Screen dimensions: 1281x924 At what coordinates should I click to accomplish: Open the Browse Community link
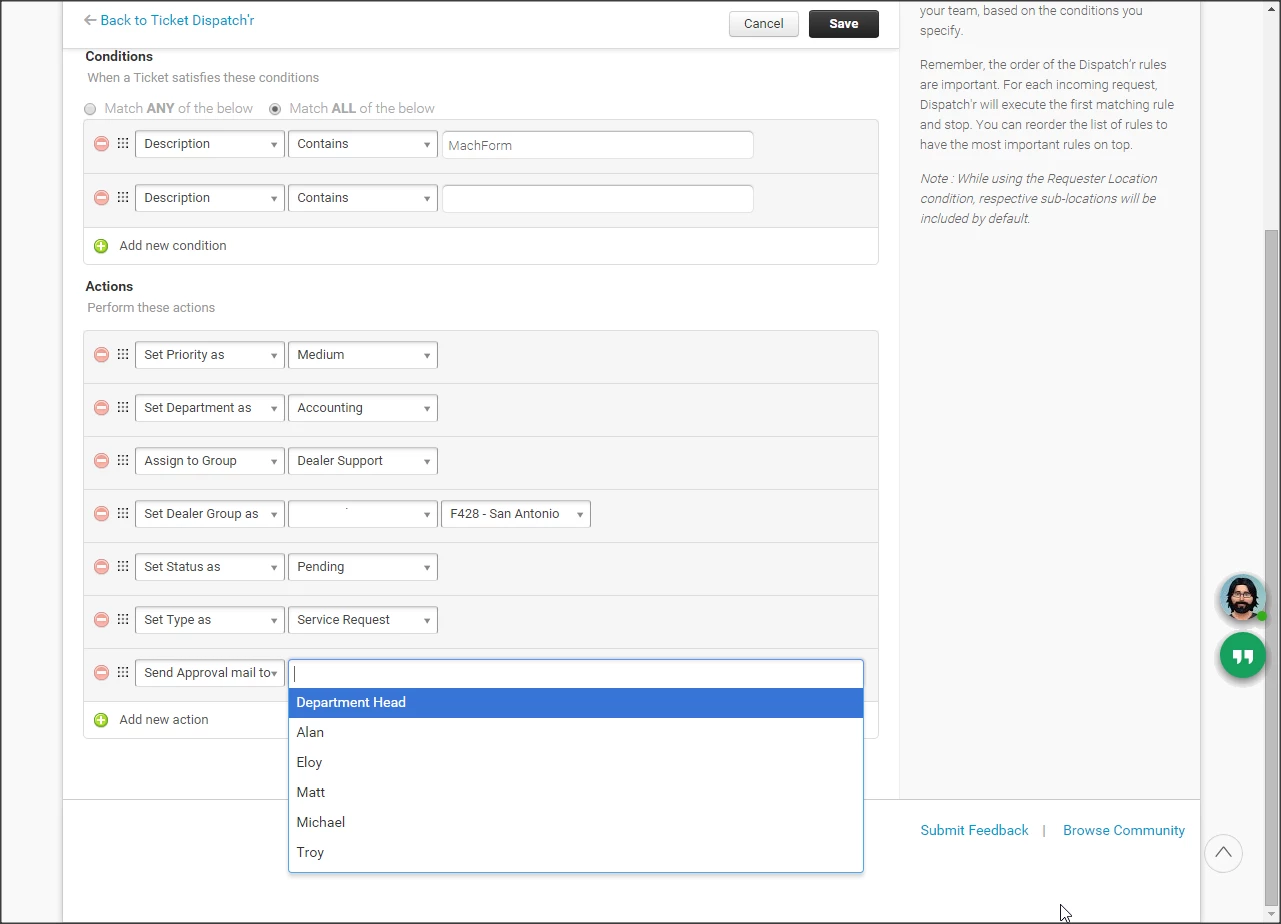pos(1124,830)
